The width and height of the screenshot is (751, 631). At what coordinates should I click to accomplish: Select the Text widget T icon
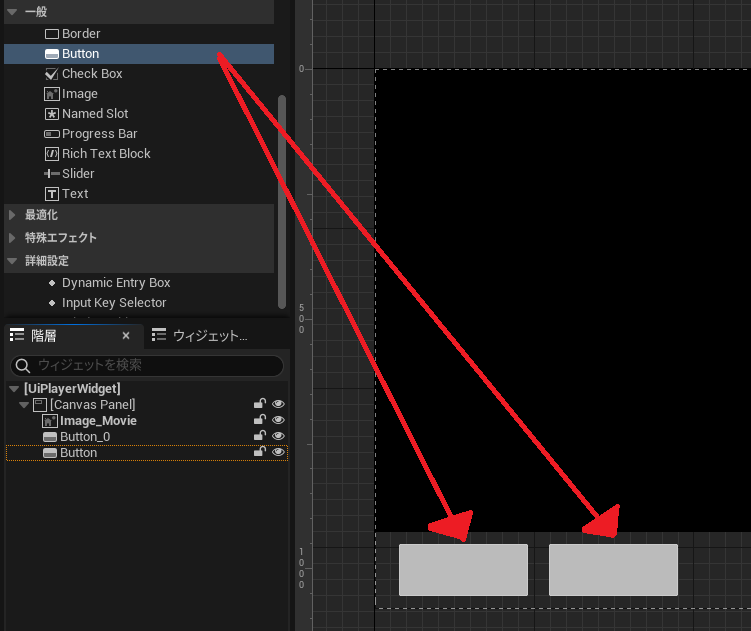coord(51,194)
